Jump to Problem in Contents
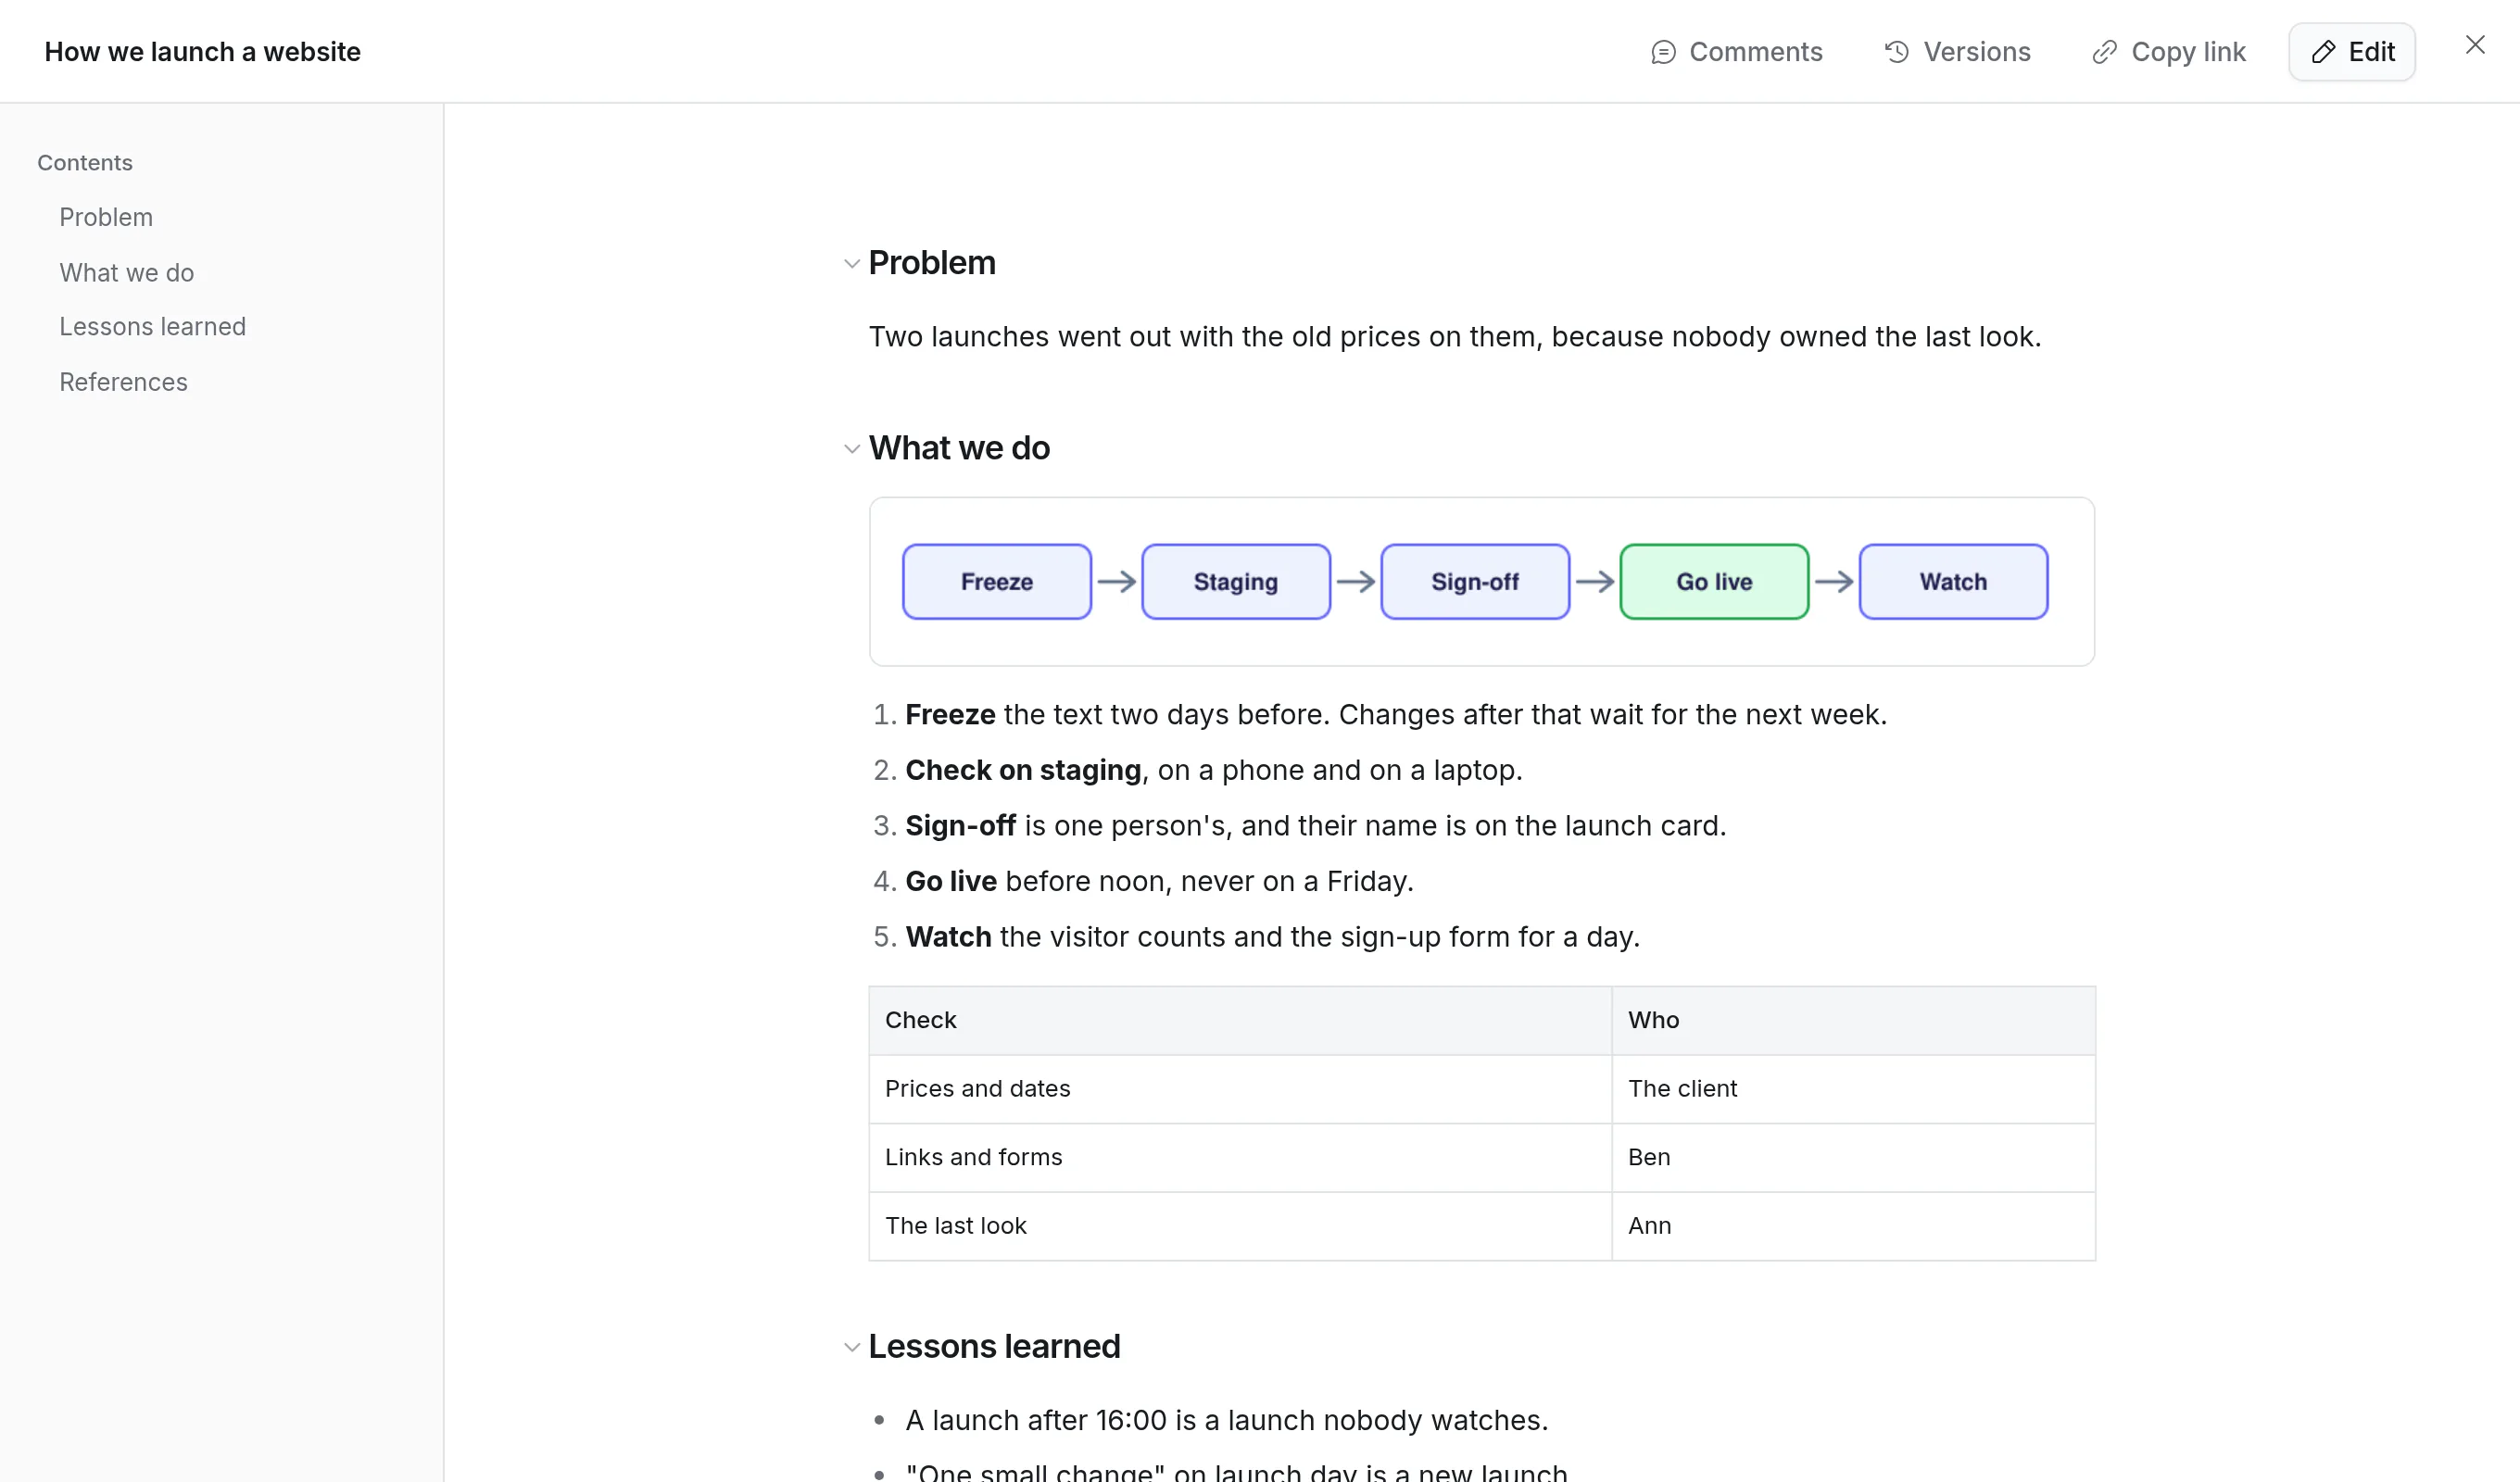This screenshot has width=2520, height=1482. coord(106,217)
